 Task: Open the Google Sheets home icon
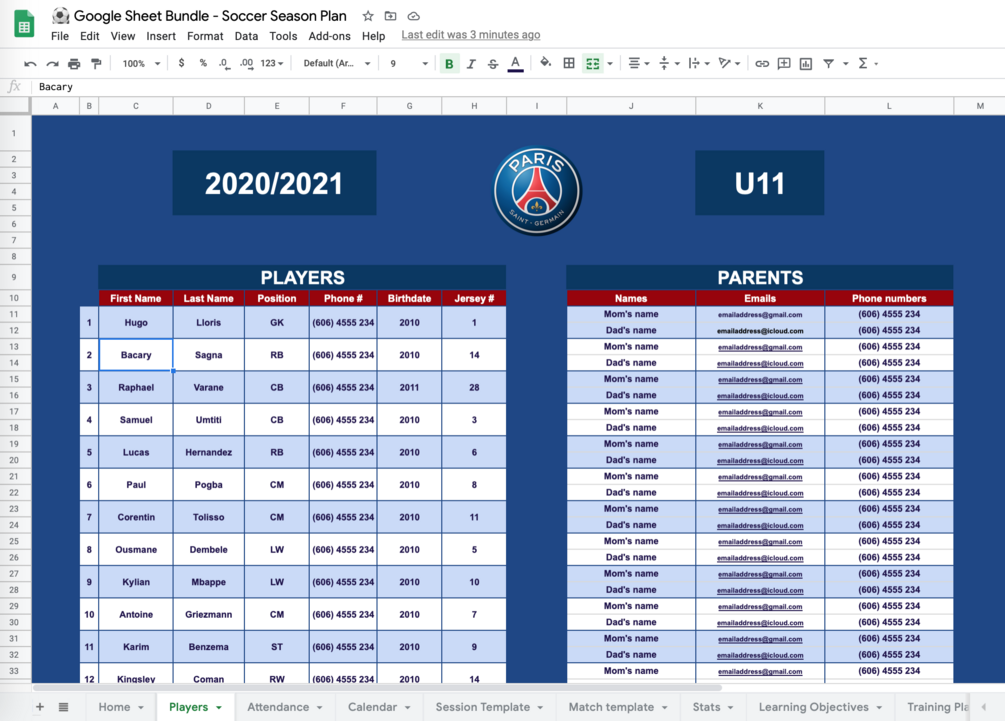click(x=24, y=26)
